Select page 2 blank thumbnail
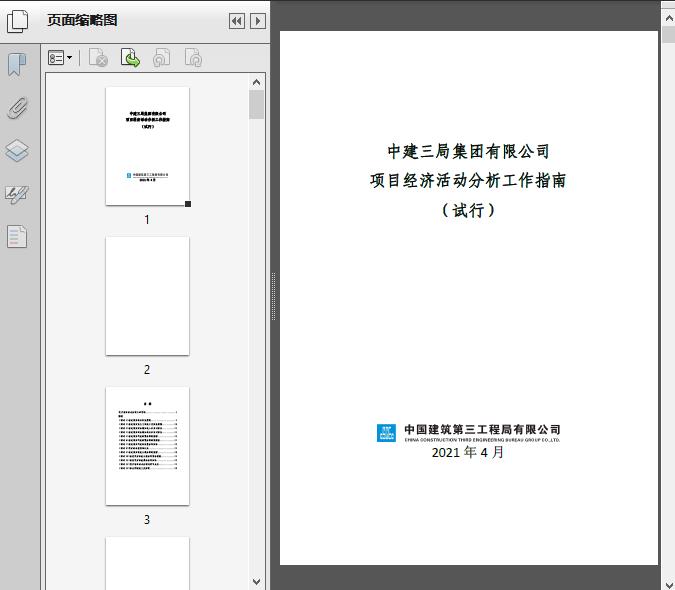This screenshot has width=675, height=590. (147, 296)
